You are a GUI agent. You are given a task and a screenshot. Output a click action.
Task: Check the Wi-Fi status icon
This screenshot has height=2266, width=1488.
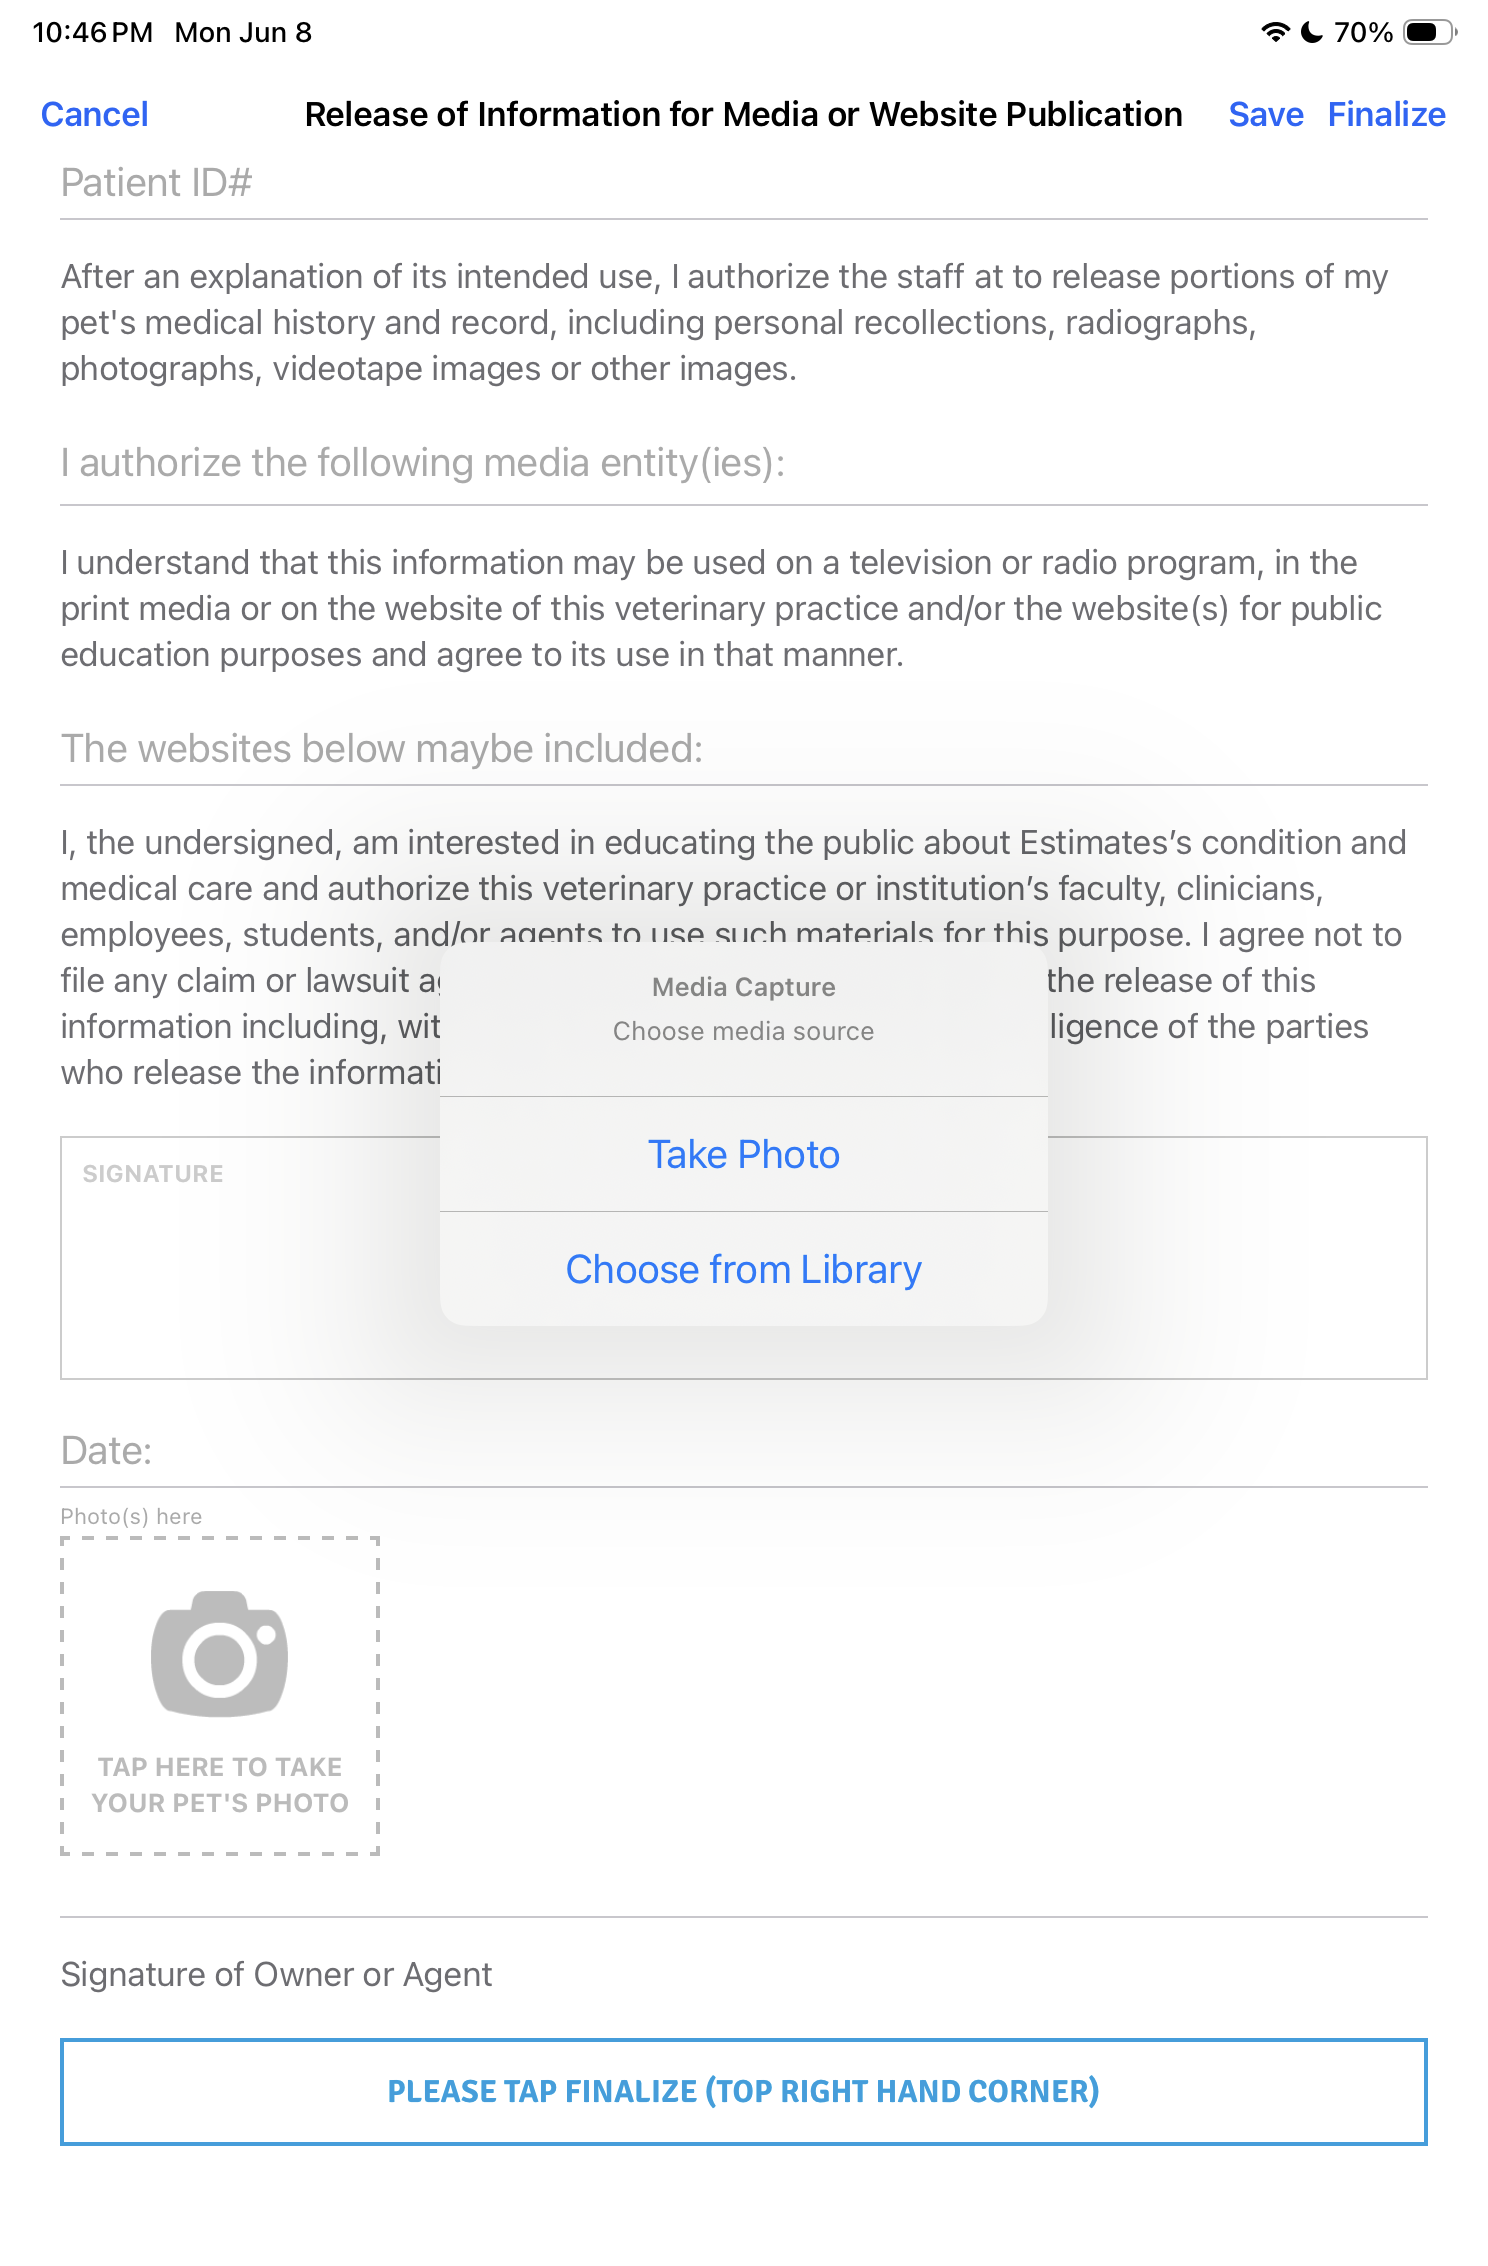(1275, 32)
